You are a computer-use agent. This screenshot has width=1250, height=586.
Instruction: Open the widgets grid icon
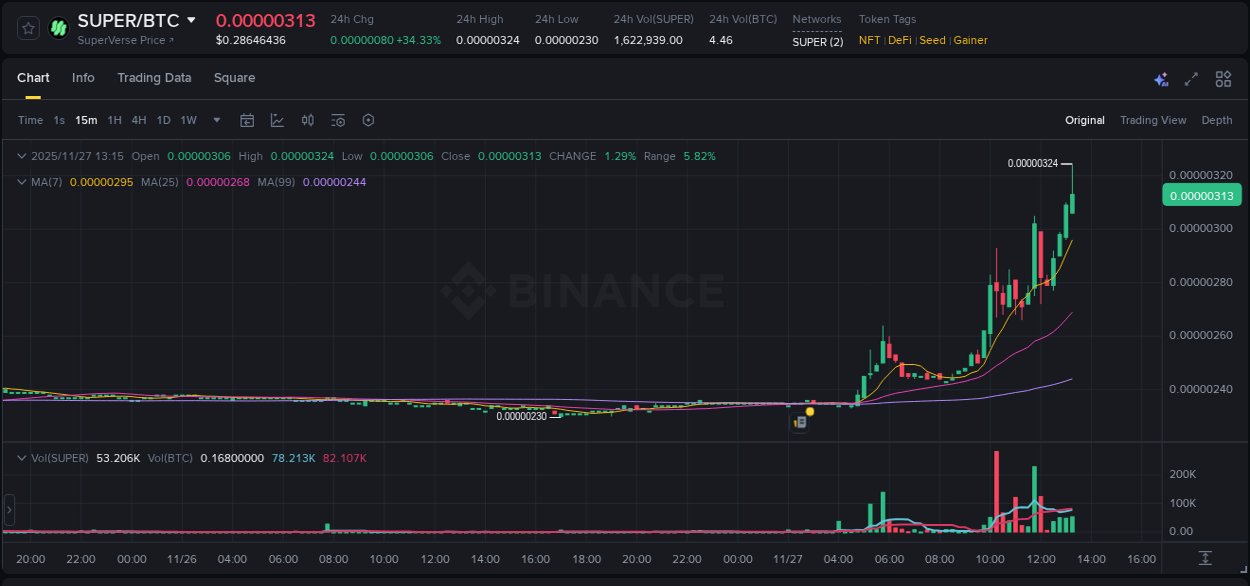[1222, 78]
